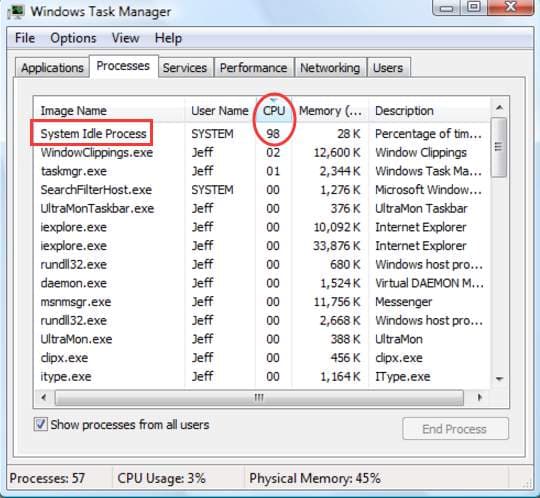Select the rundll32.exe using 2,668 K
Screen dimensions: 540x498
point(262,320)
